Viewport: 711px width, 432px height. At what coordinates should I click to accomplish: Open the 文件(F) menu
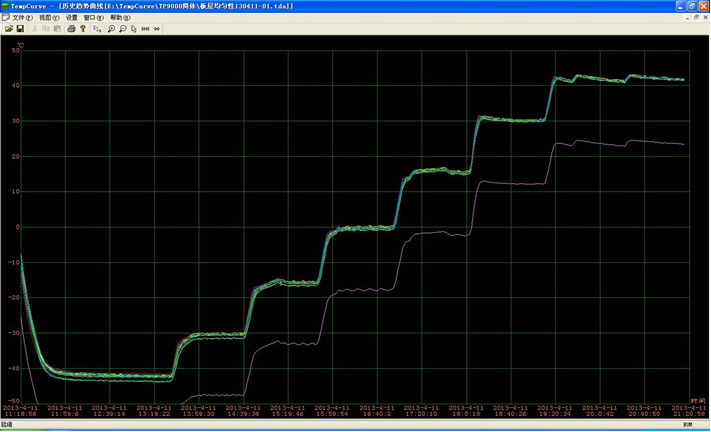click(21, 18)
